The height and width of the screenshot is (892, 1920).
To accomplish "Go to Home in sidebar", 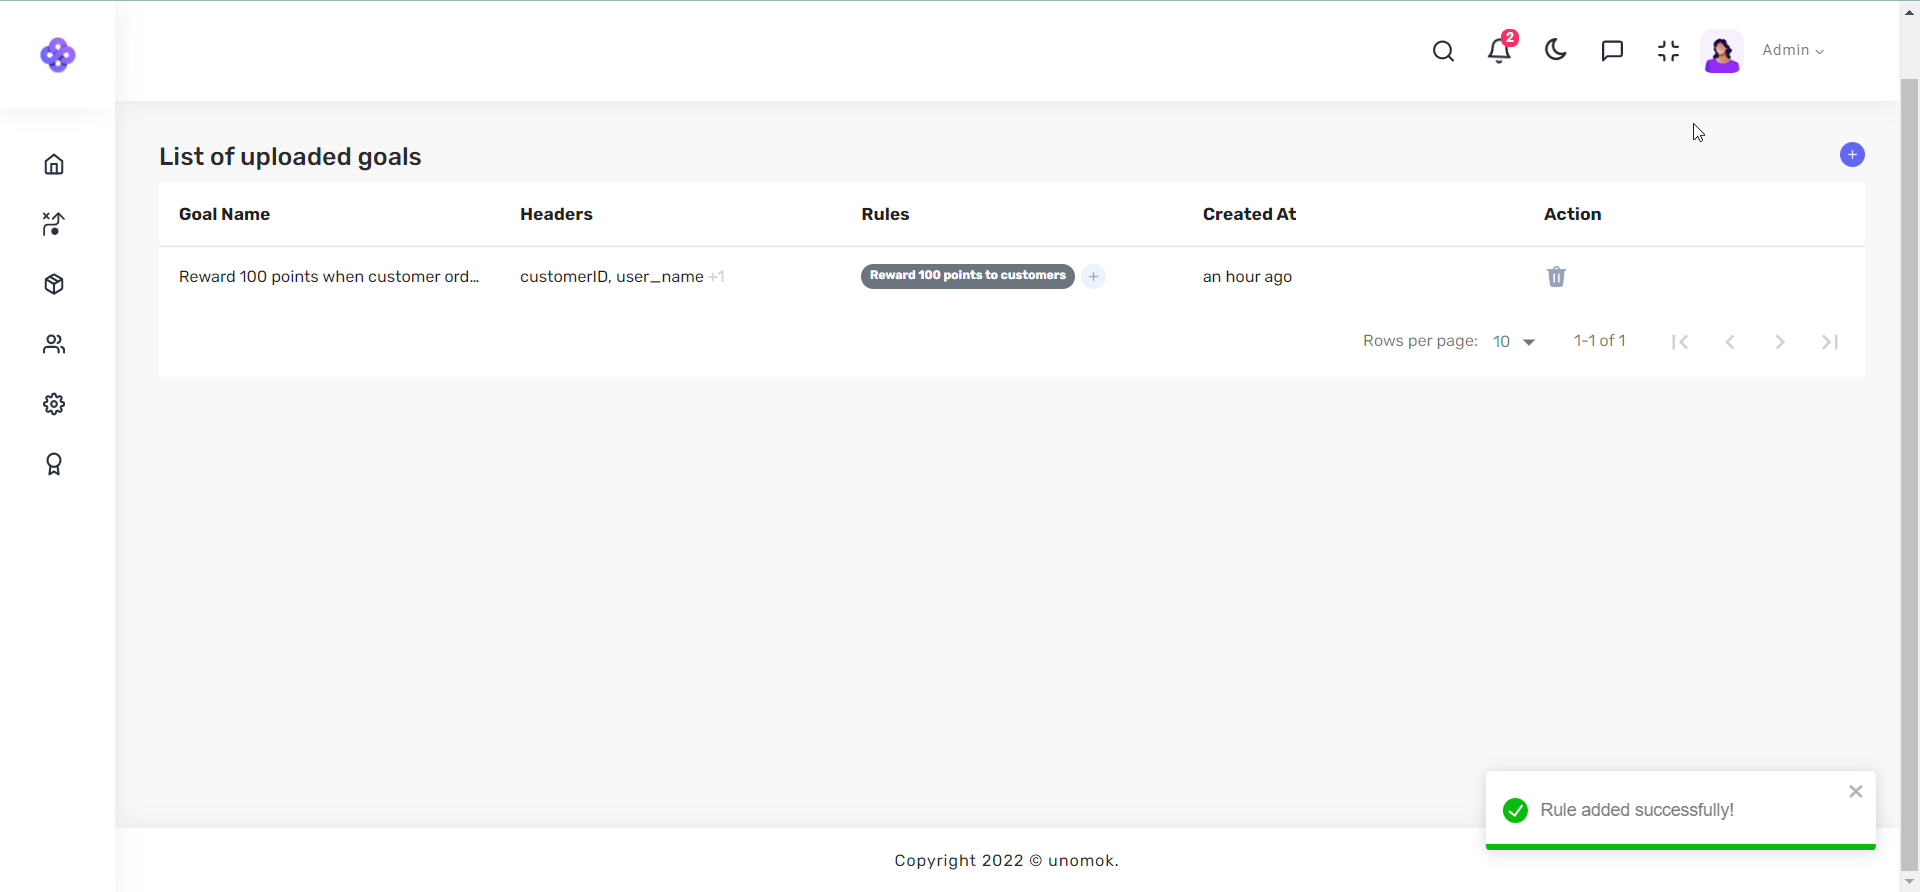I will pos(54,164).
